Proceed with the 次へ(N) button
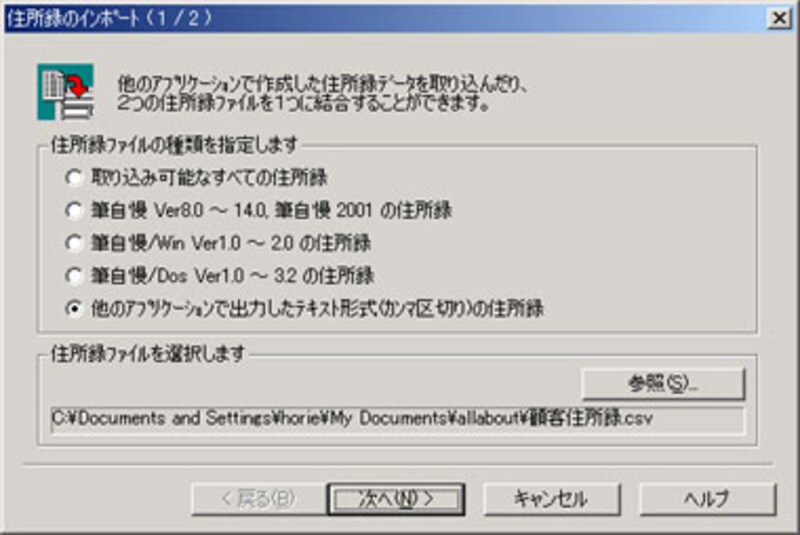Screen dimensions: 800x535 [396, 499]
